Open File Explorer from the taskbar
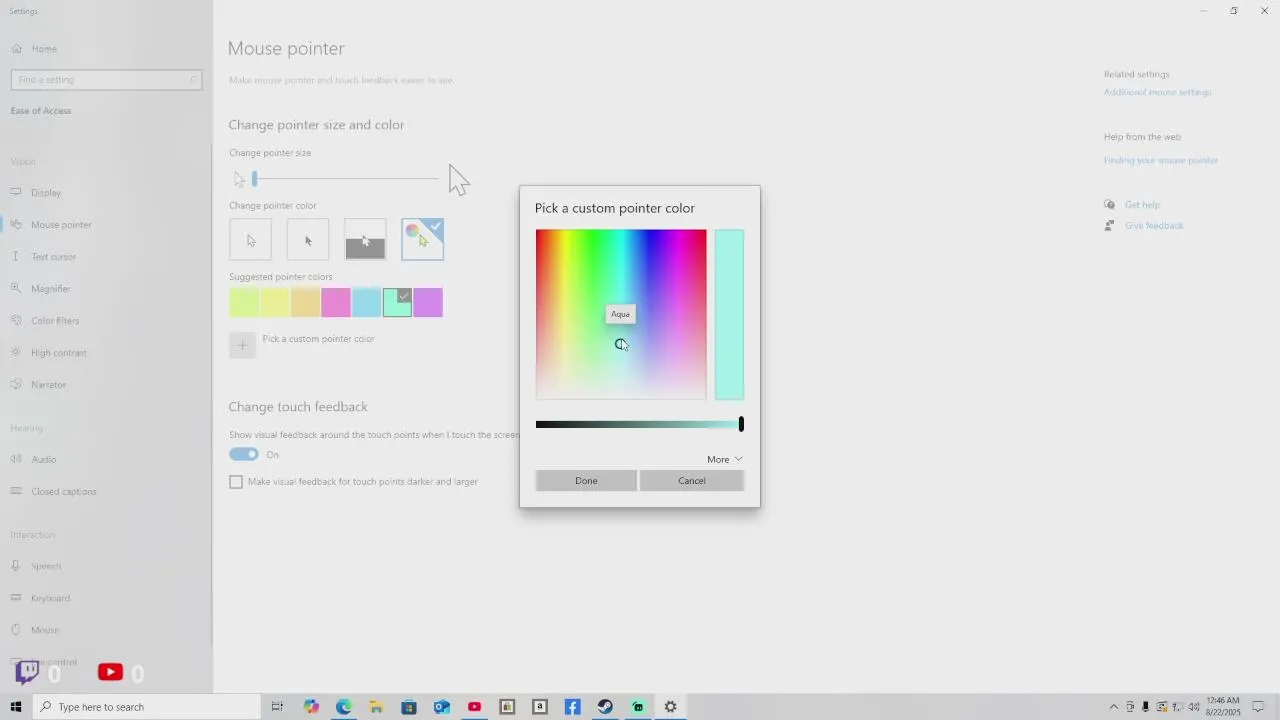Screen dimensions: 1280x720 click(376, 707)
